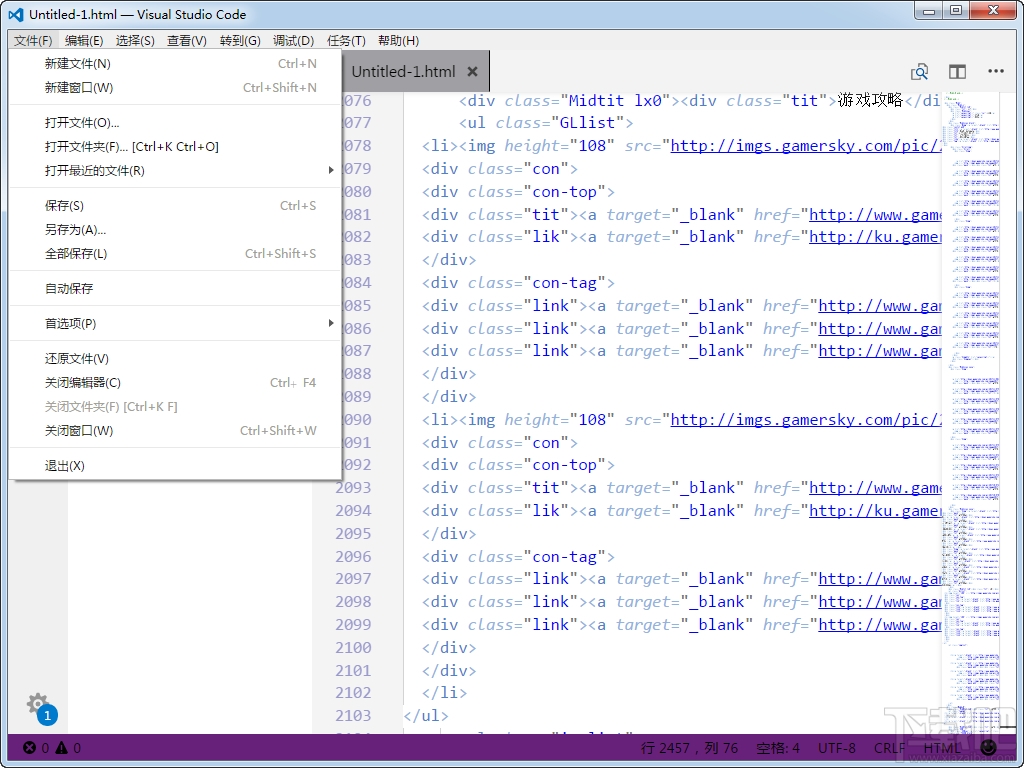The height and width of the screenshot is (768, 1024).
Task: Select the UTF-8 encoding indicator
Action: point(836,747)
